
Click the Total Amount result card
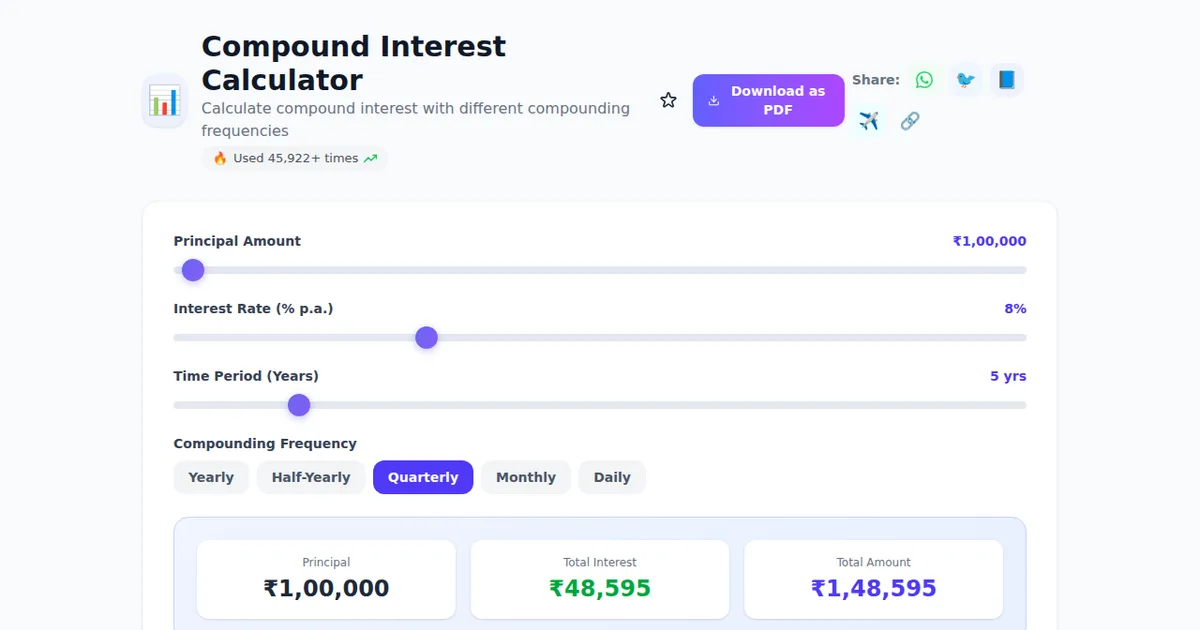pyautogui.click(x=873, y=579)
